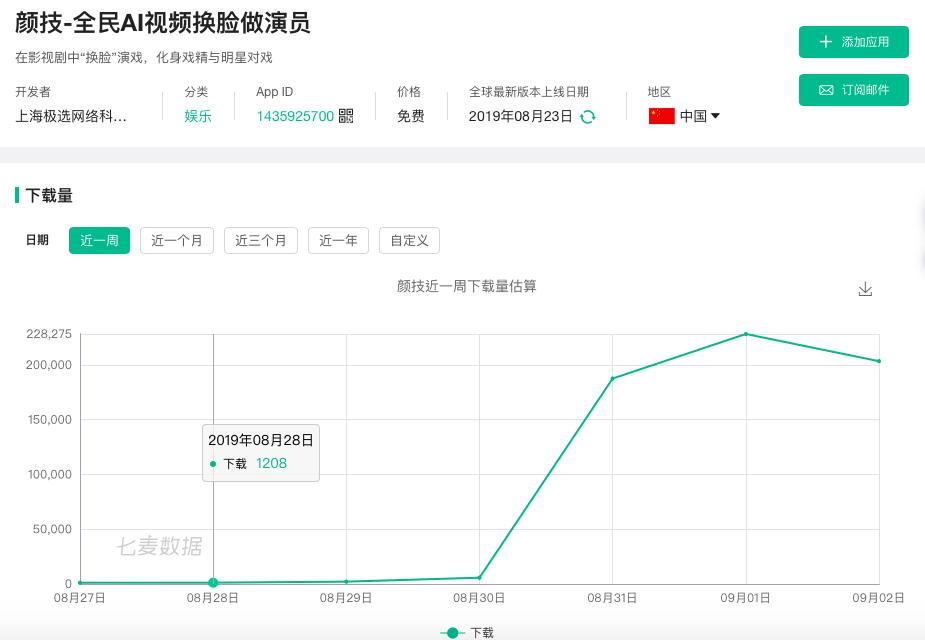
Task: Click the green marker beside 下载量 heading
Action: tap(18, 195)
